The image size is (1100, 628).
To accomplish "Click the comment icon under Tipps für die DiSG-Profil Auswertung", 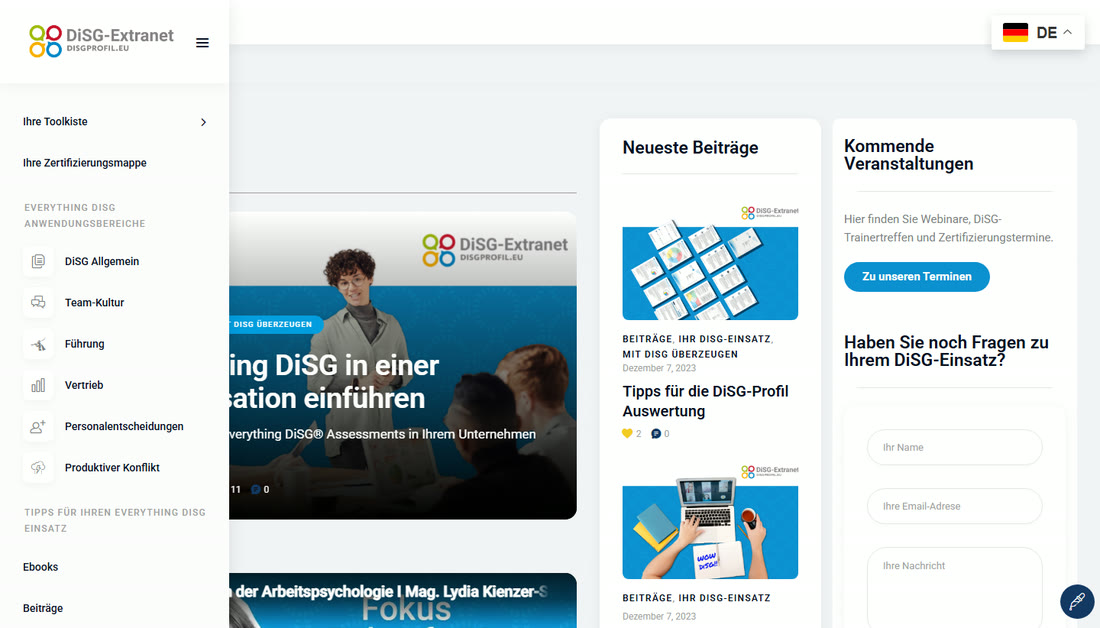I will (656, 434).
